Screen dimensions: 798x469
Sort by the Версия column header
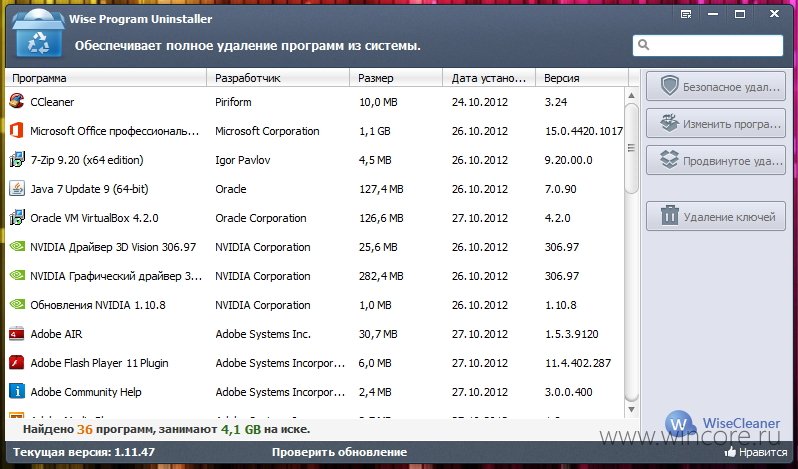(582, 78)
